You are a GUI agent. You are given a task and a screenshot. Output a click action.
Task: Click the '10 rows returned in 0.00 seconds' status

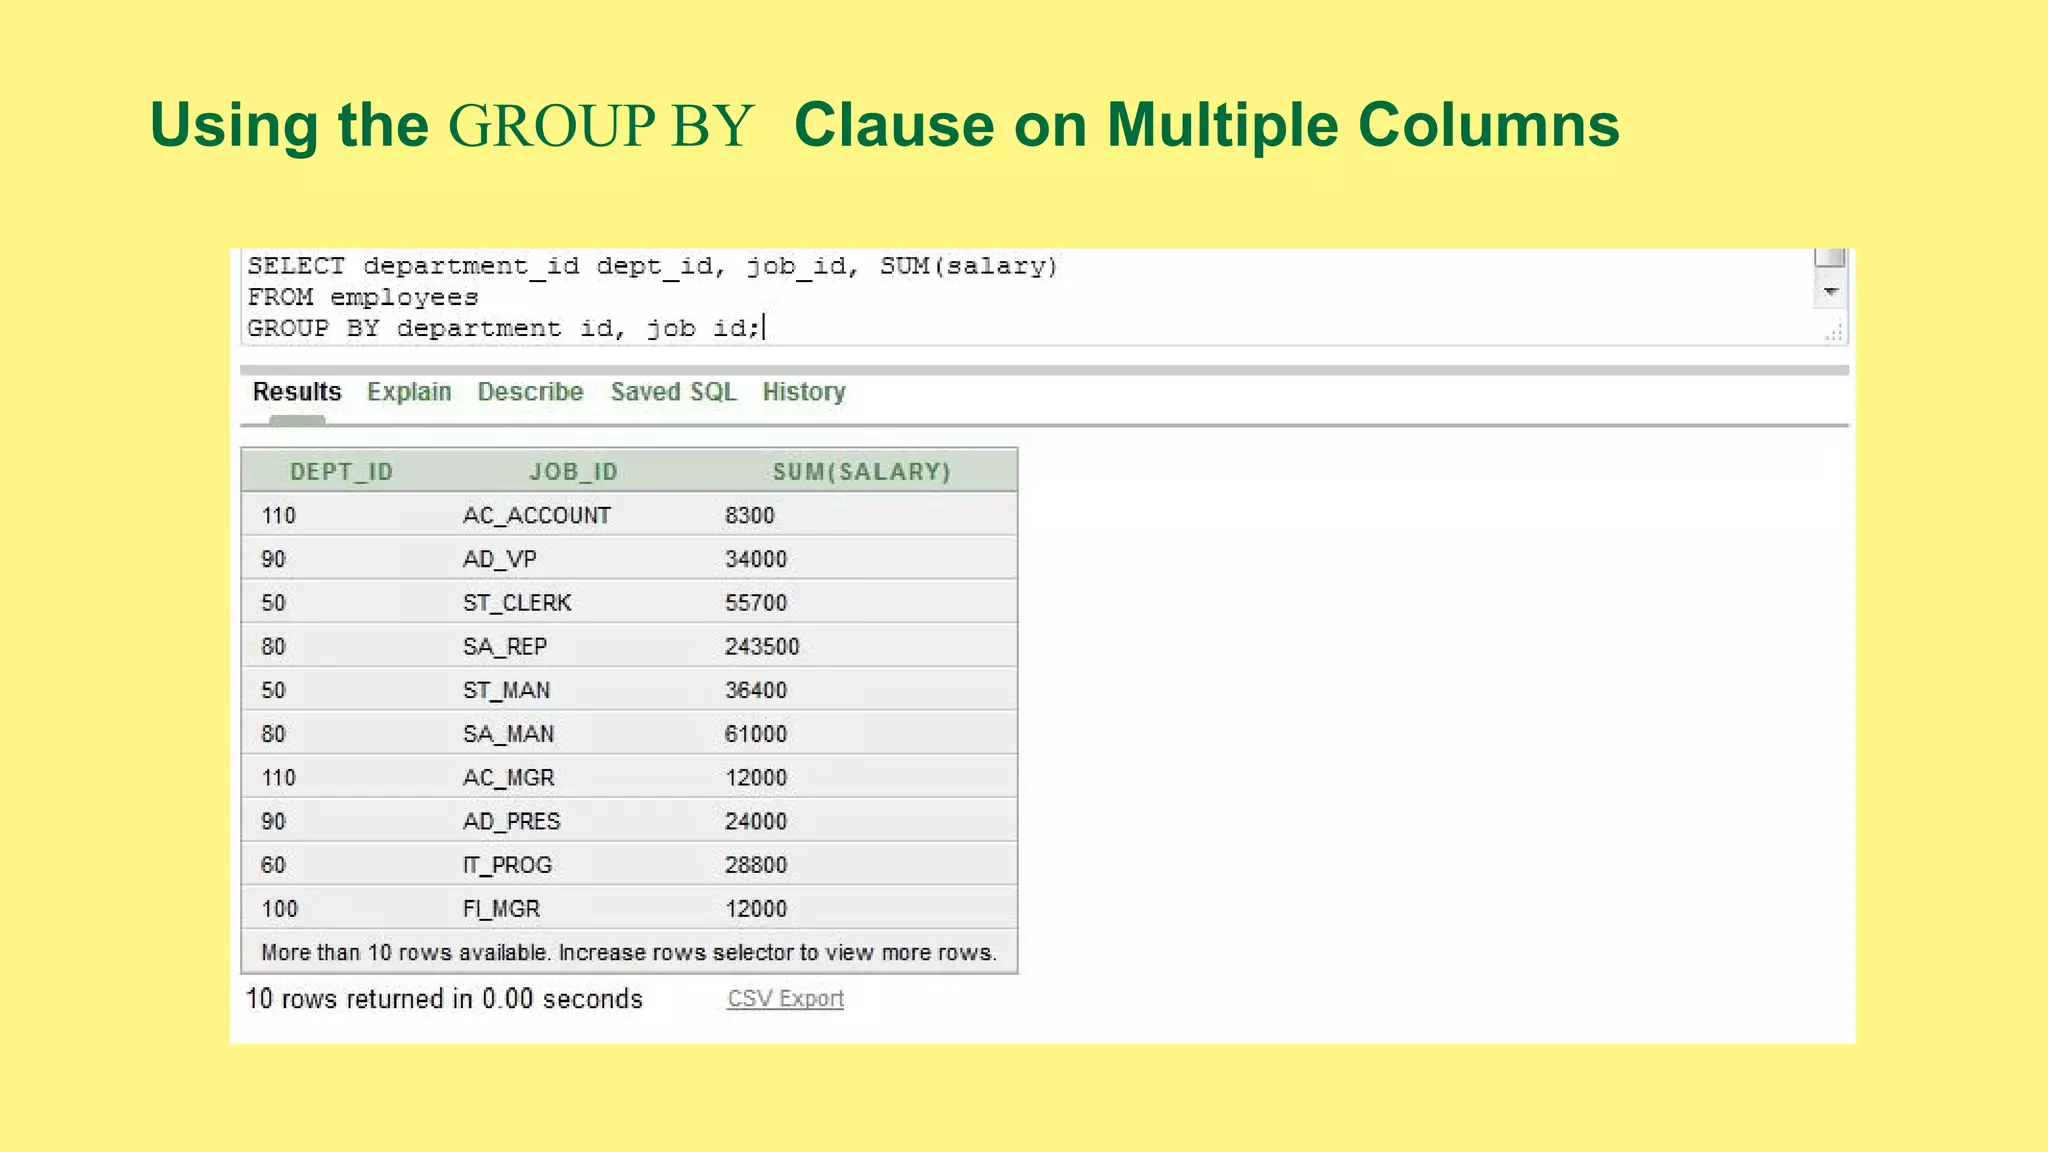[444, 998]
